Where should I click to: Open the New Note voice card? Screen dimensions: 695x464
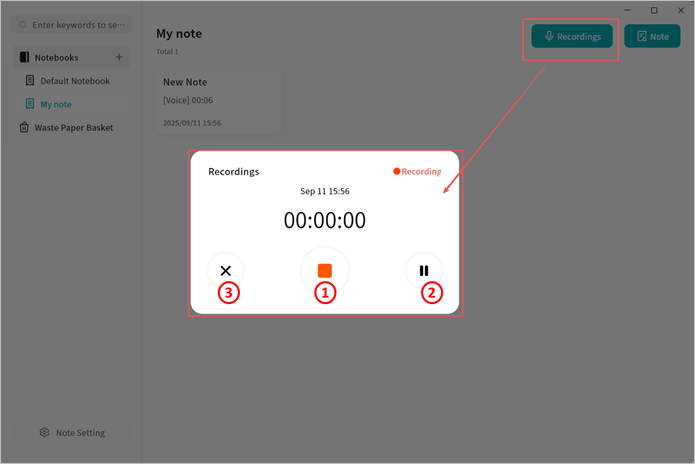click(x=218, y=101)
